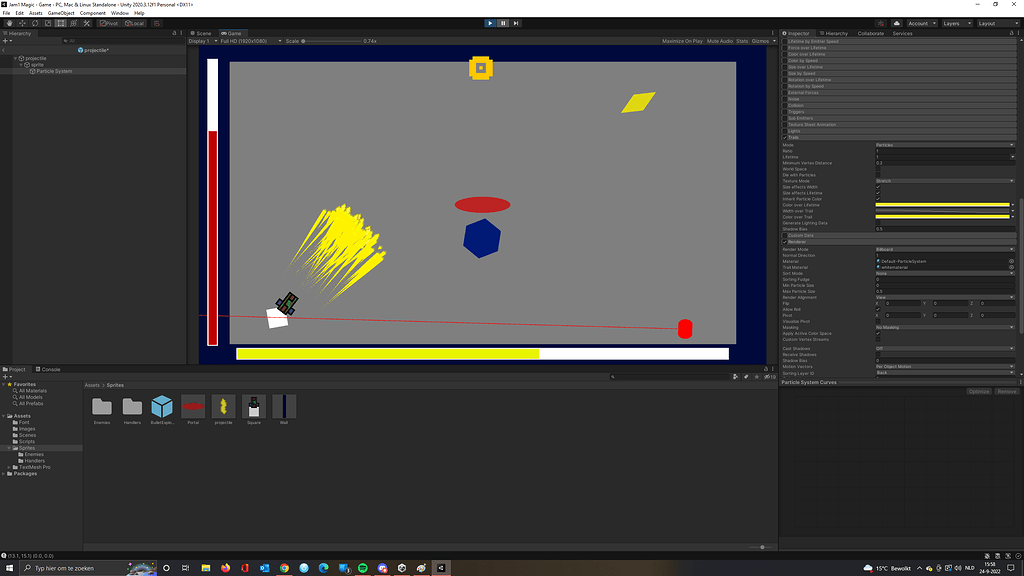Select the Hand tool in the toolbar

tap(10, 23)
